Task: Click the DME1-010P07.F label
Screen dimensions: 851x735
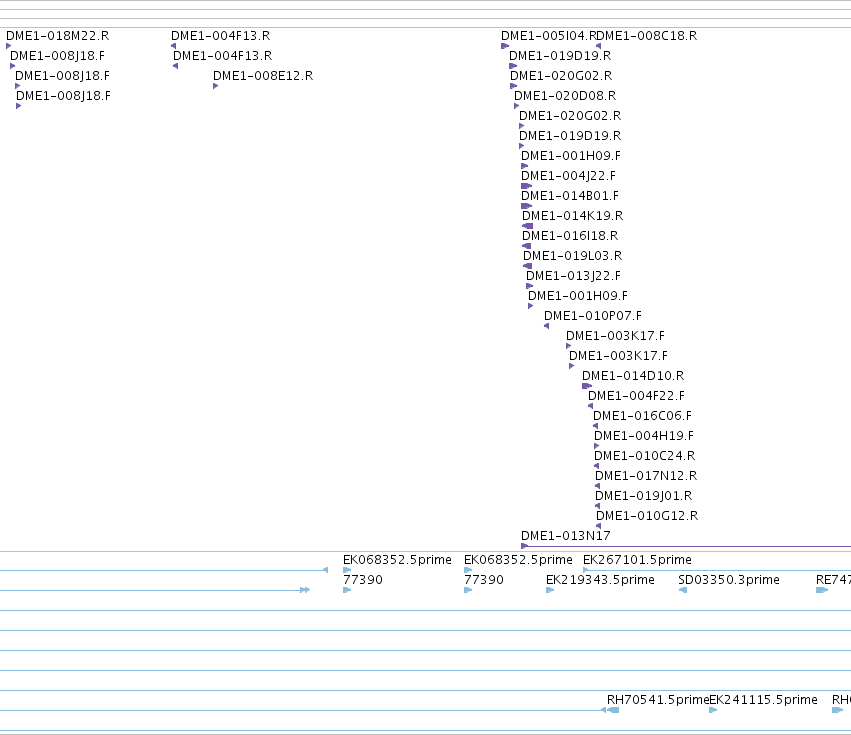Action: 593,316
